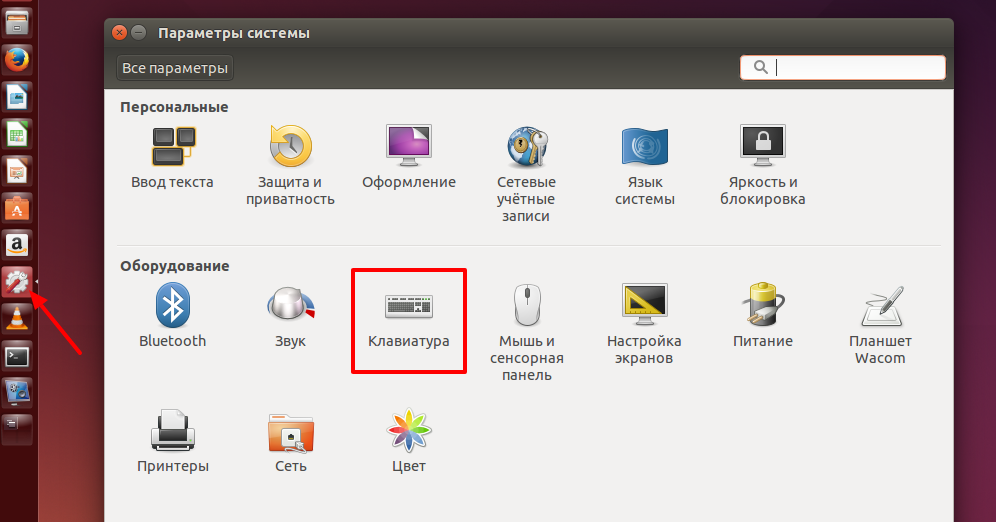996x522 pixels.
Task: Launch VLC media player from launcher
Action: 17,318
